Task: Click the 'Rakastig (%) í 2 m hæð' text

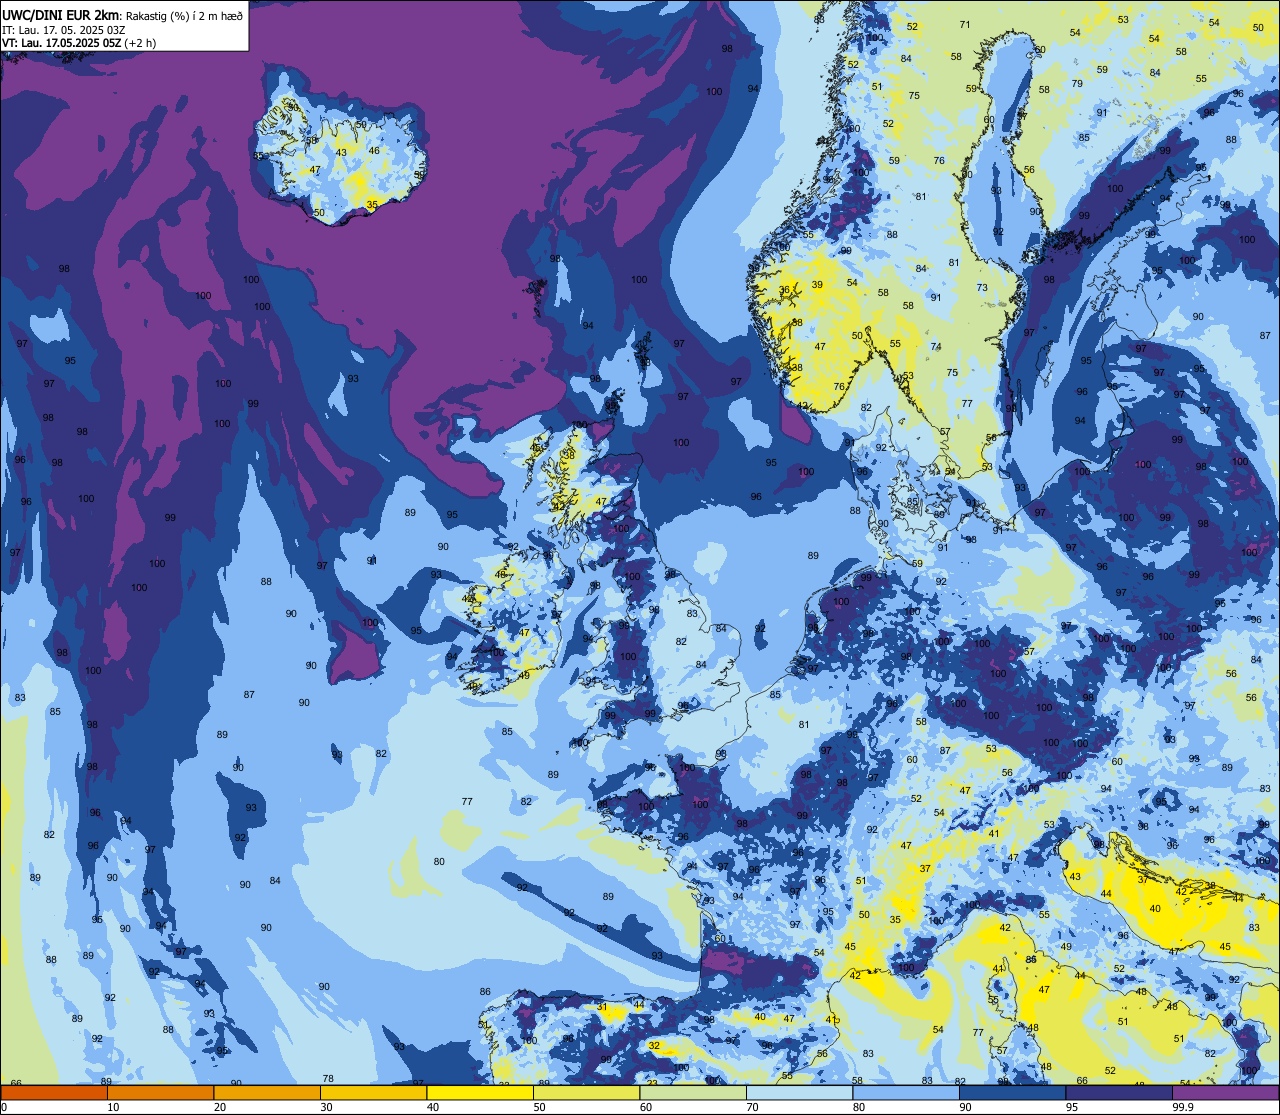Action: (x=185, y=15)
